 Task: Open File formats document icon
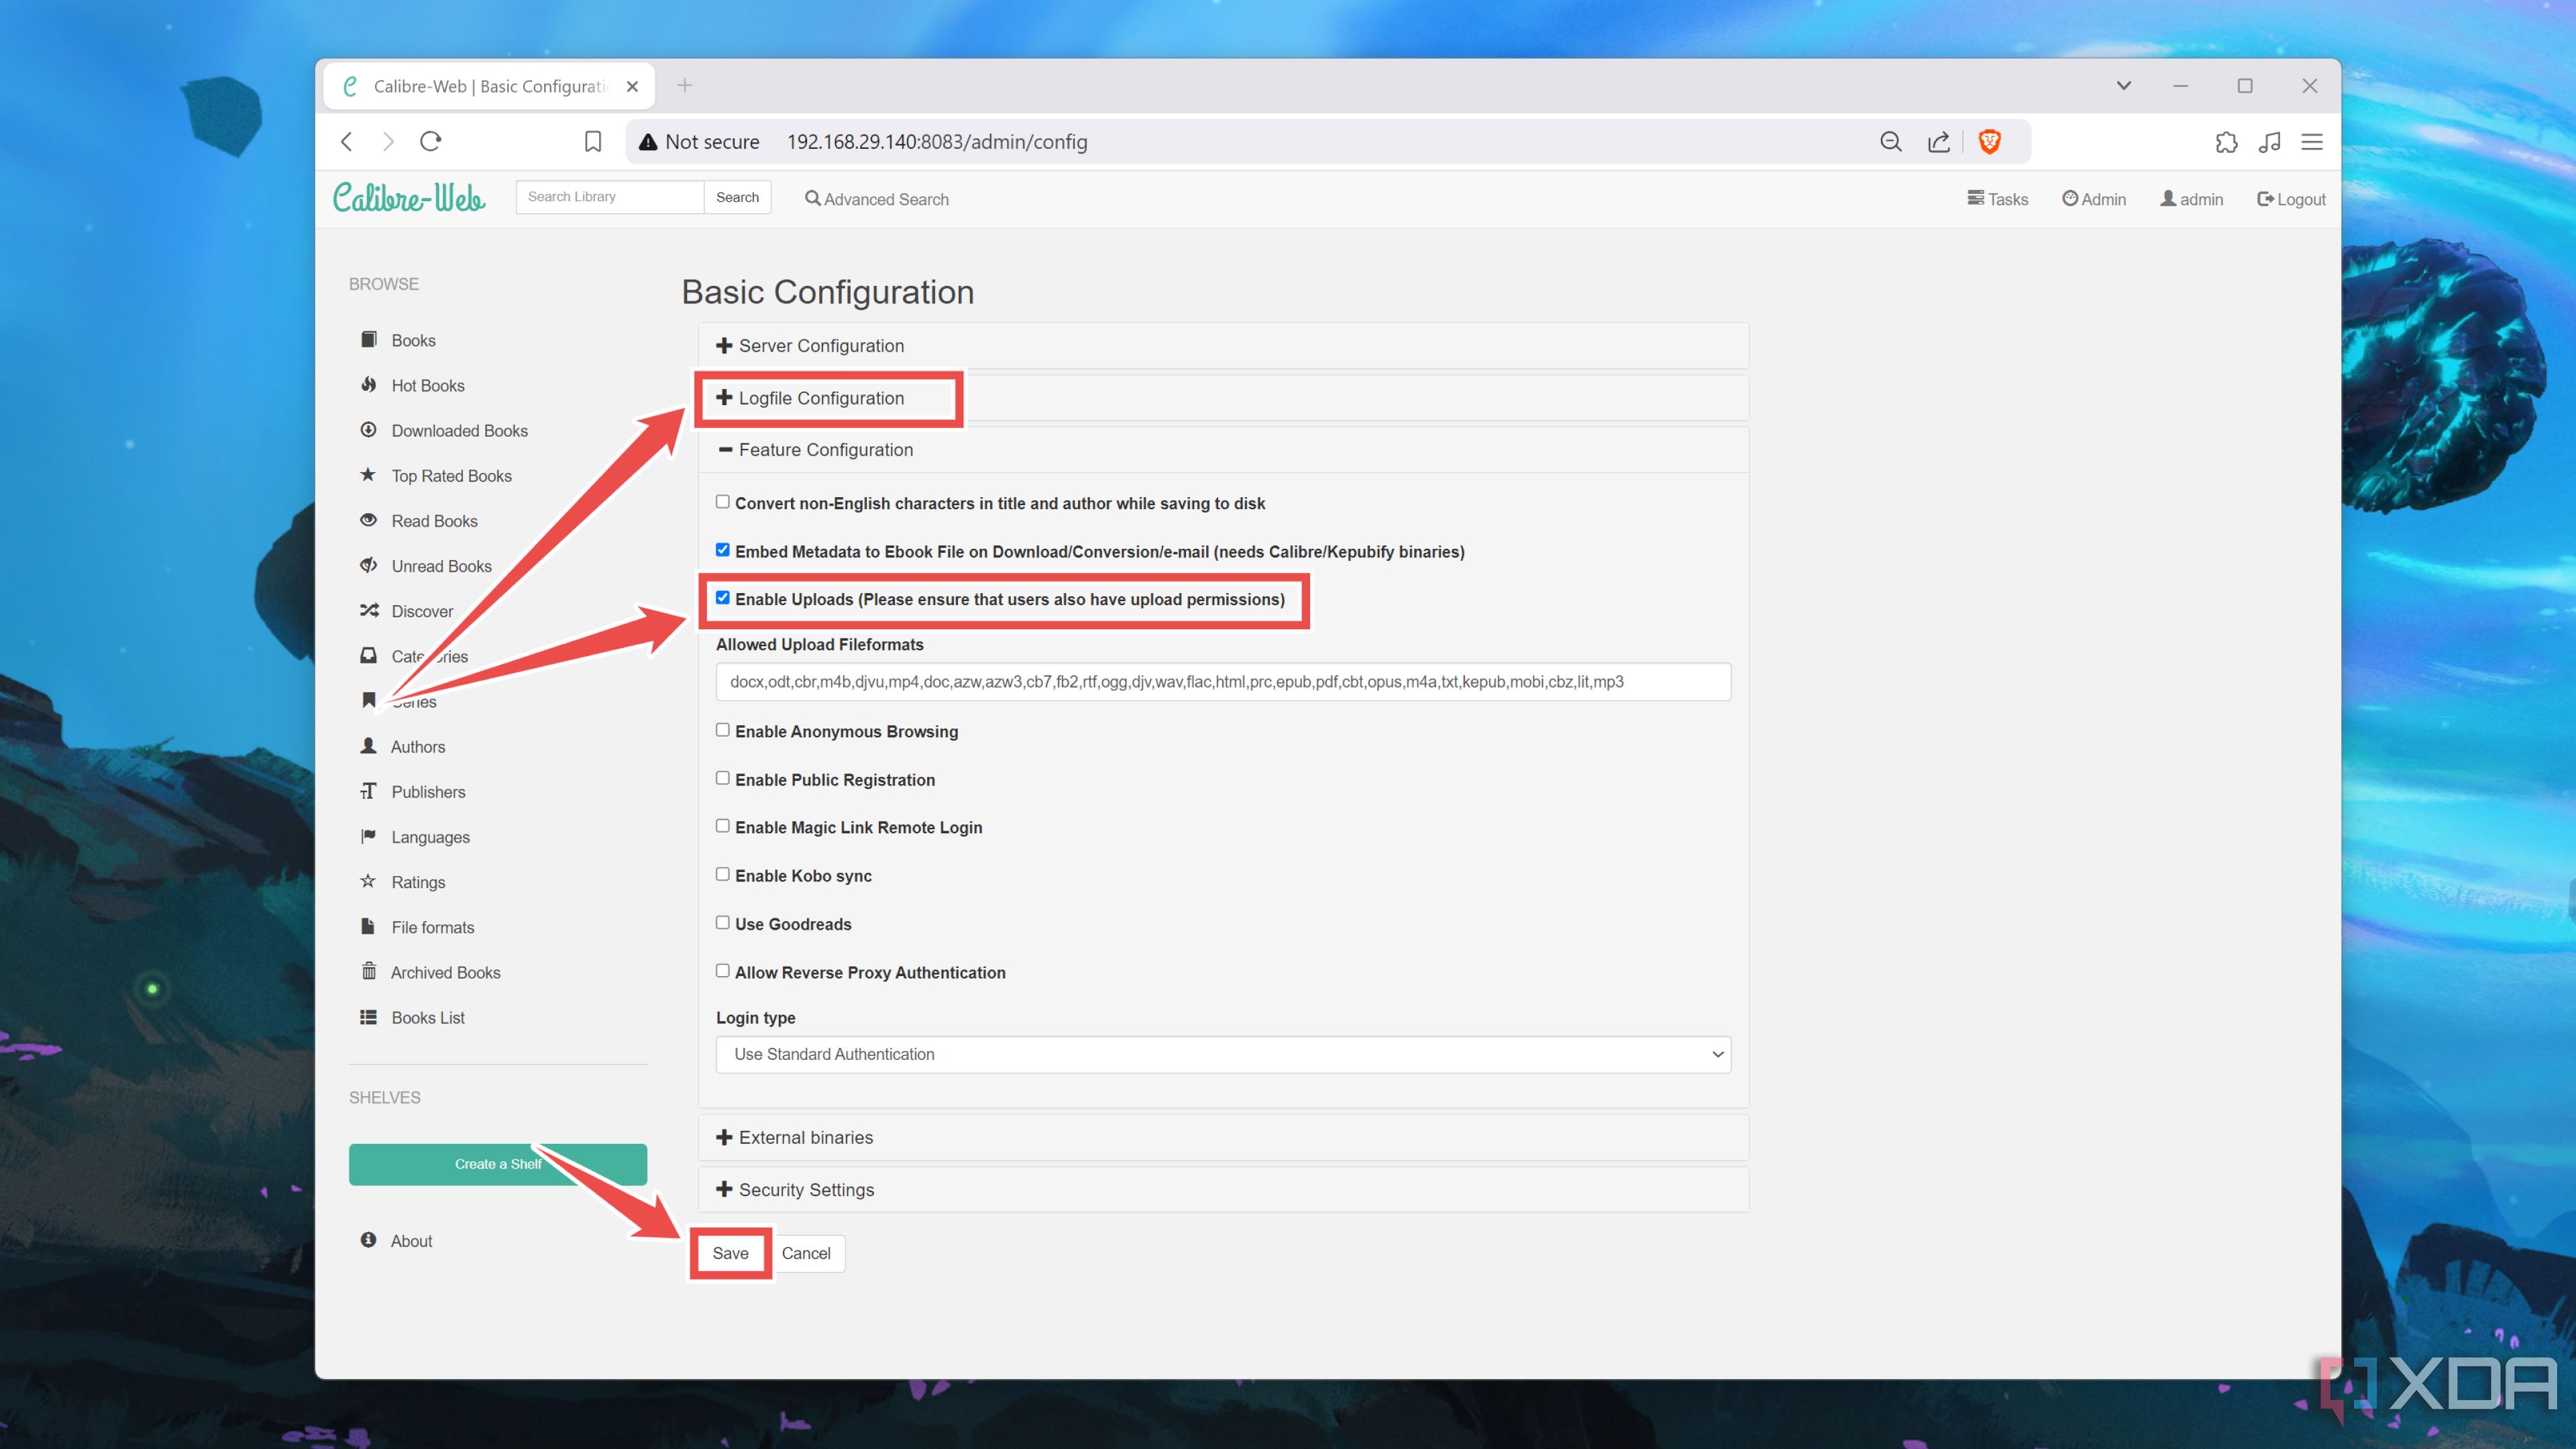(x=369, y=926)
